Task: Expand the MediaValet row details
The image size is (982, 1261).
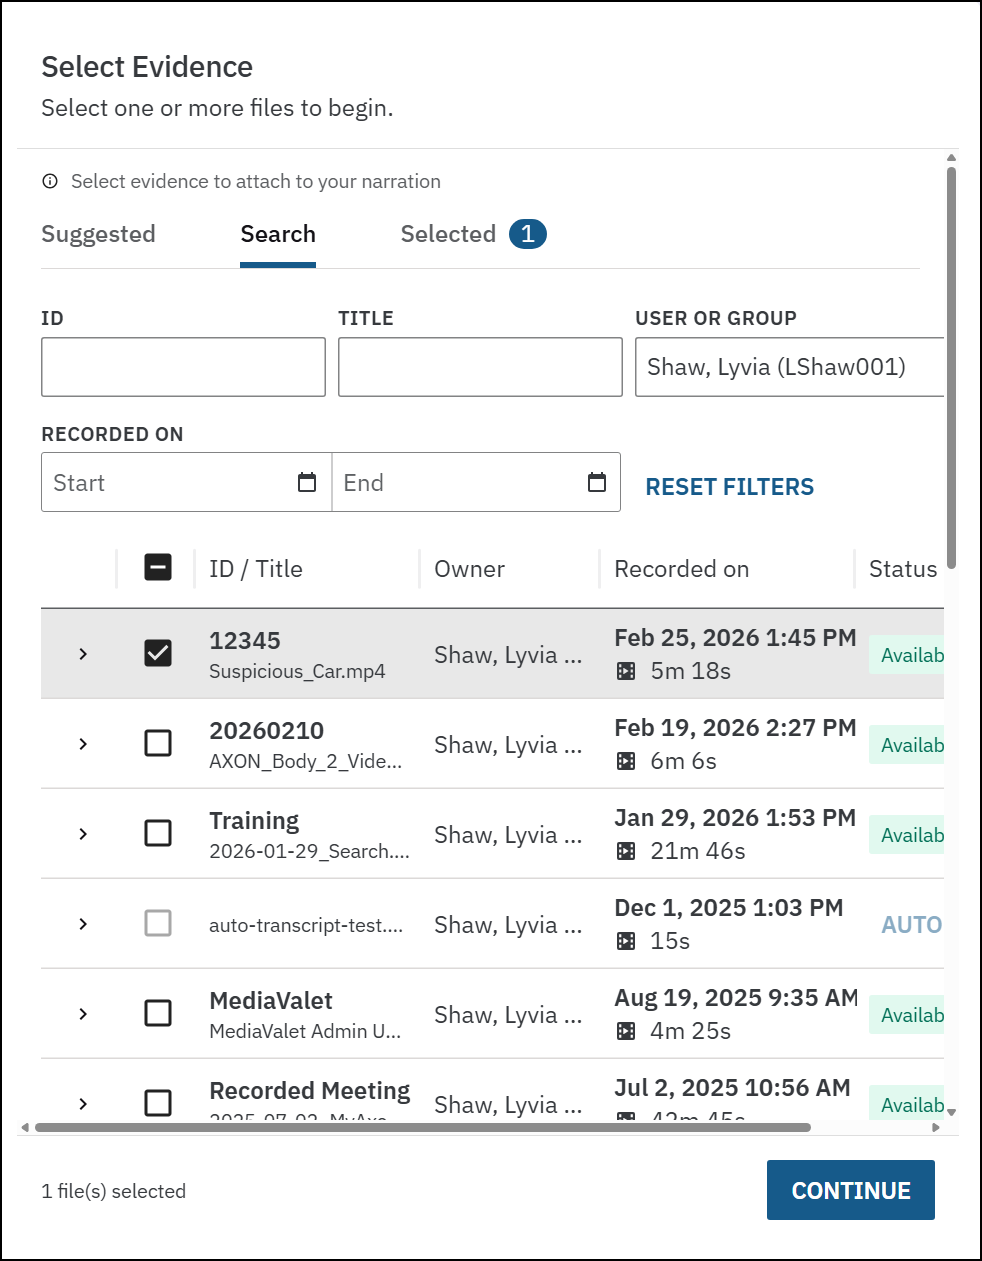Action: tap(83, 1014)
